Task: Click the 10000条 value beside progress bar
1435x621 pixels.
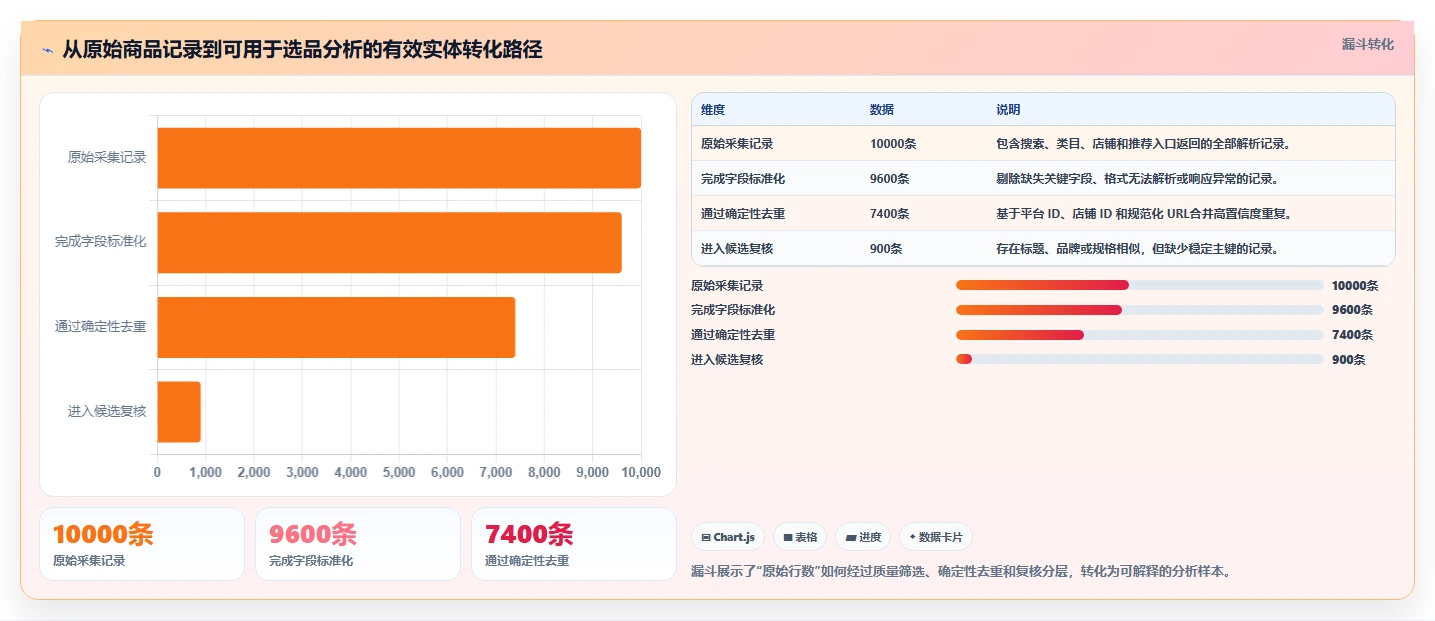Action: 1355,286
